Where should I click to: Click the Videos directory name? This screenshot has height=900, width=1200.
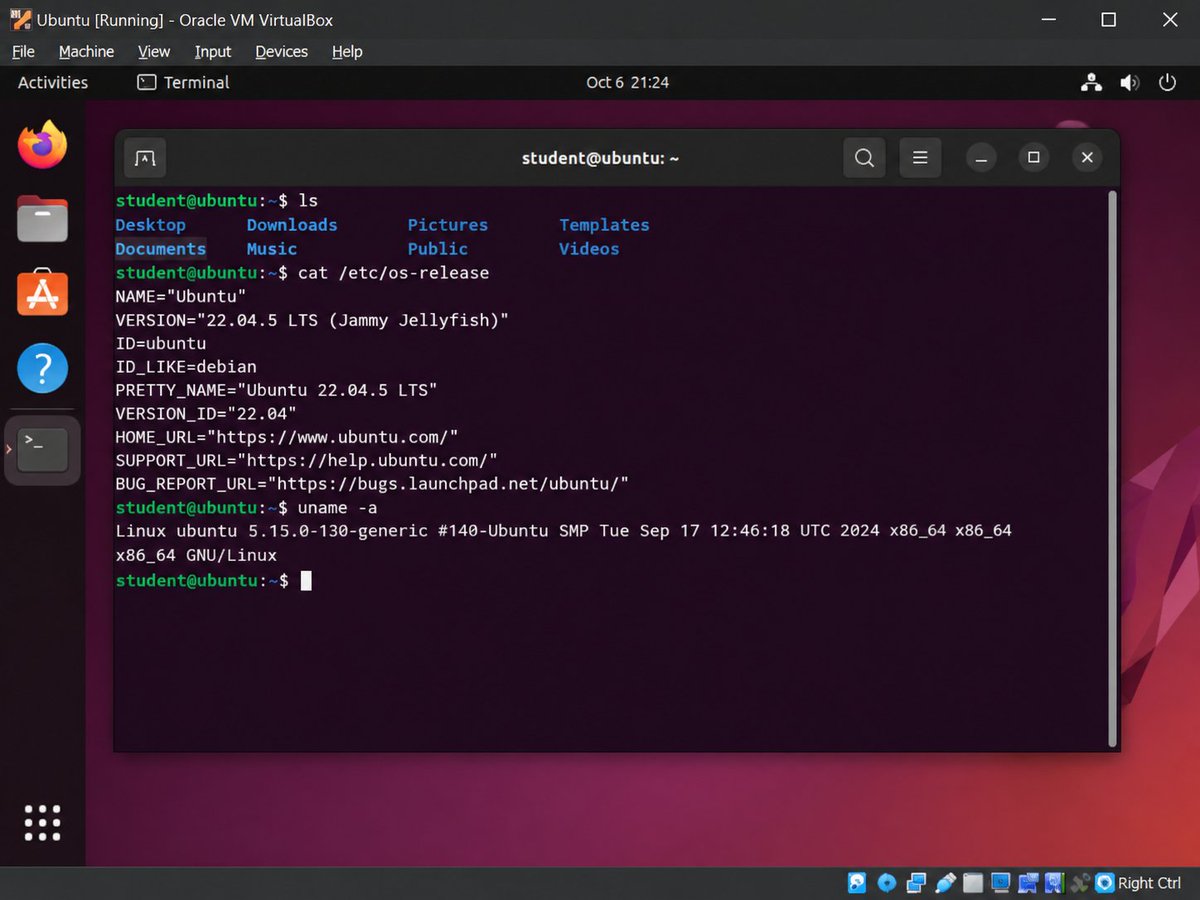click(589, 249)
